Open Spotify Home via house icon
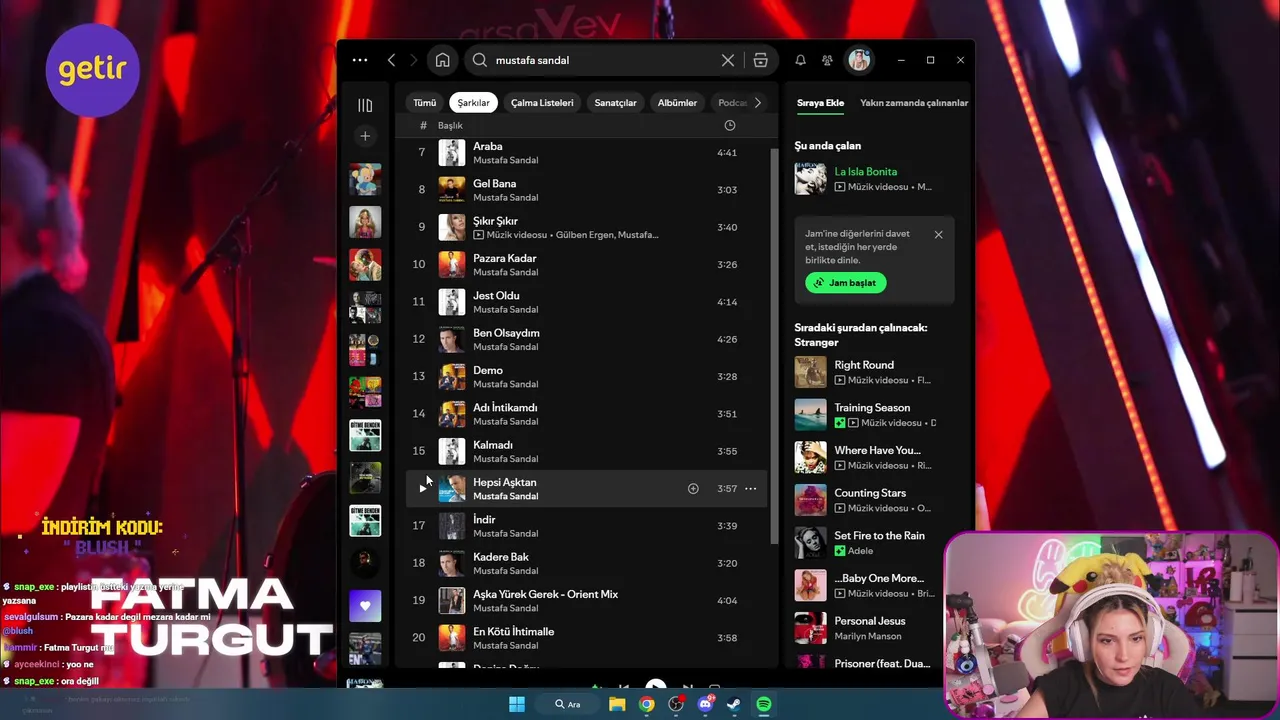1280x720 pixels. 442,60
